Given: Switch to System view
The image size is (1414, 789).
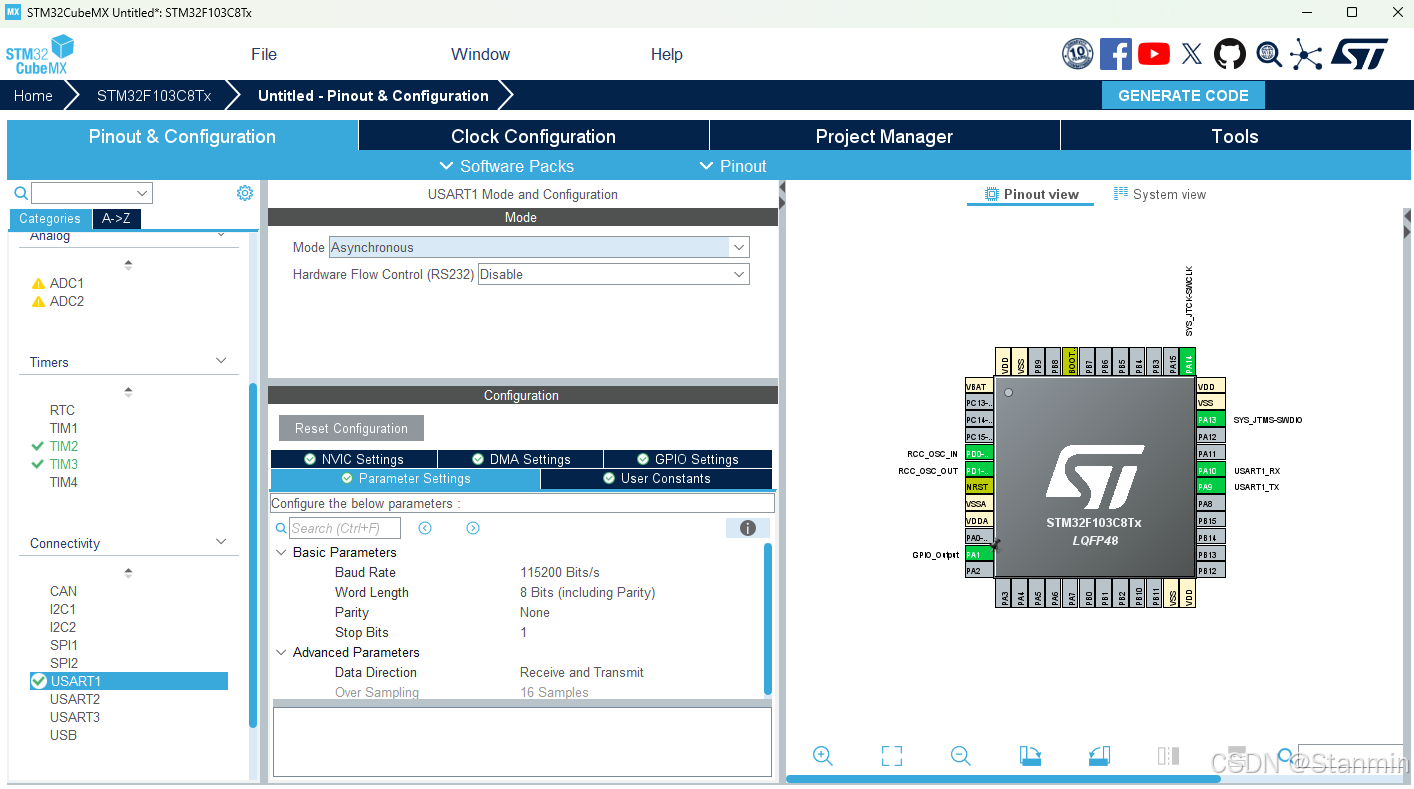Looking at the screenshot, I should [x=1160, y=194].
